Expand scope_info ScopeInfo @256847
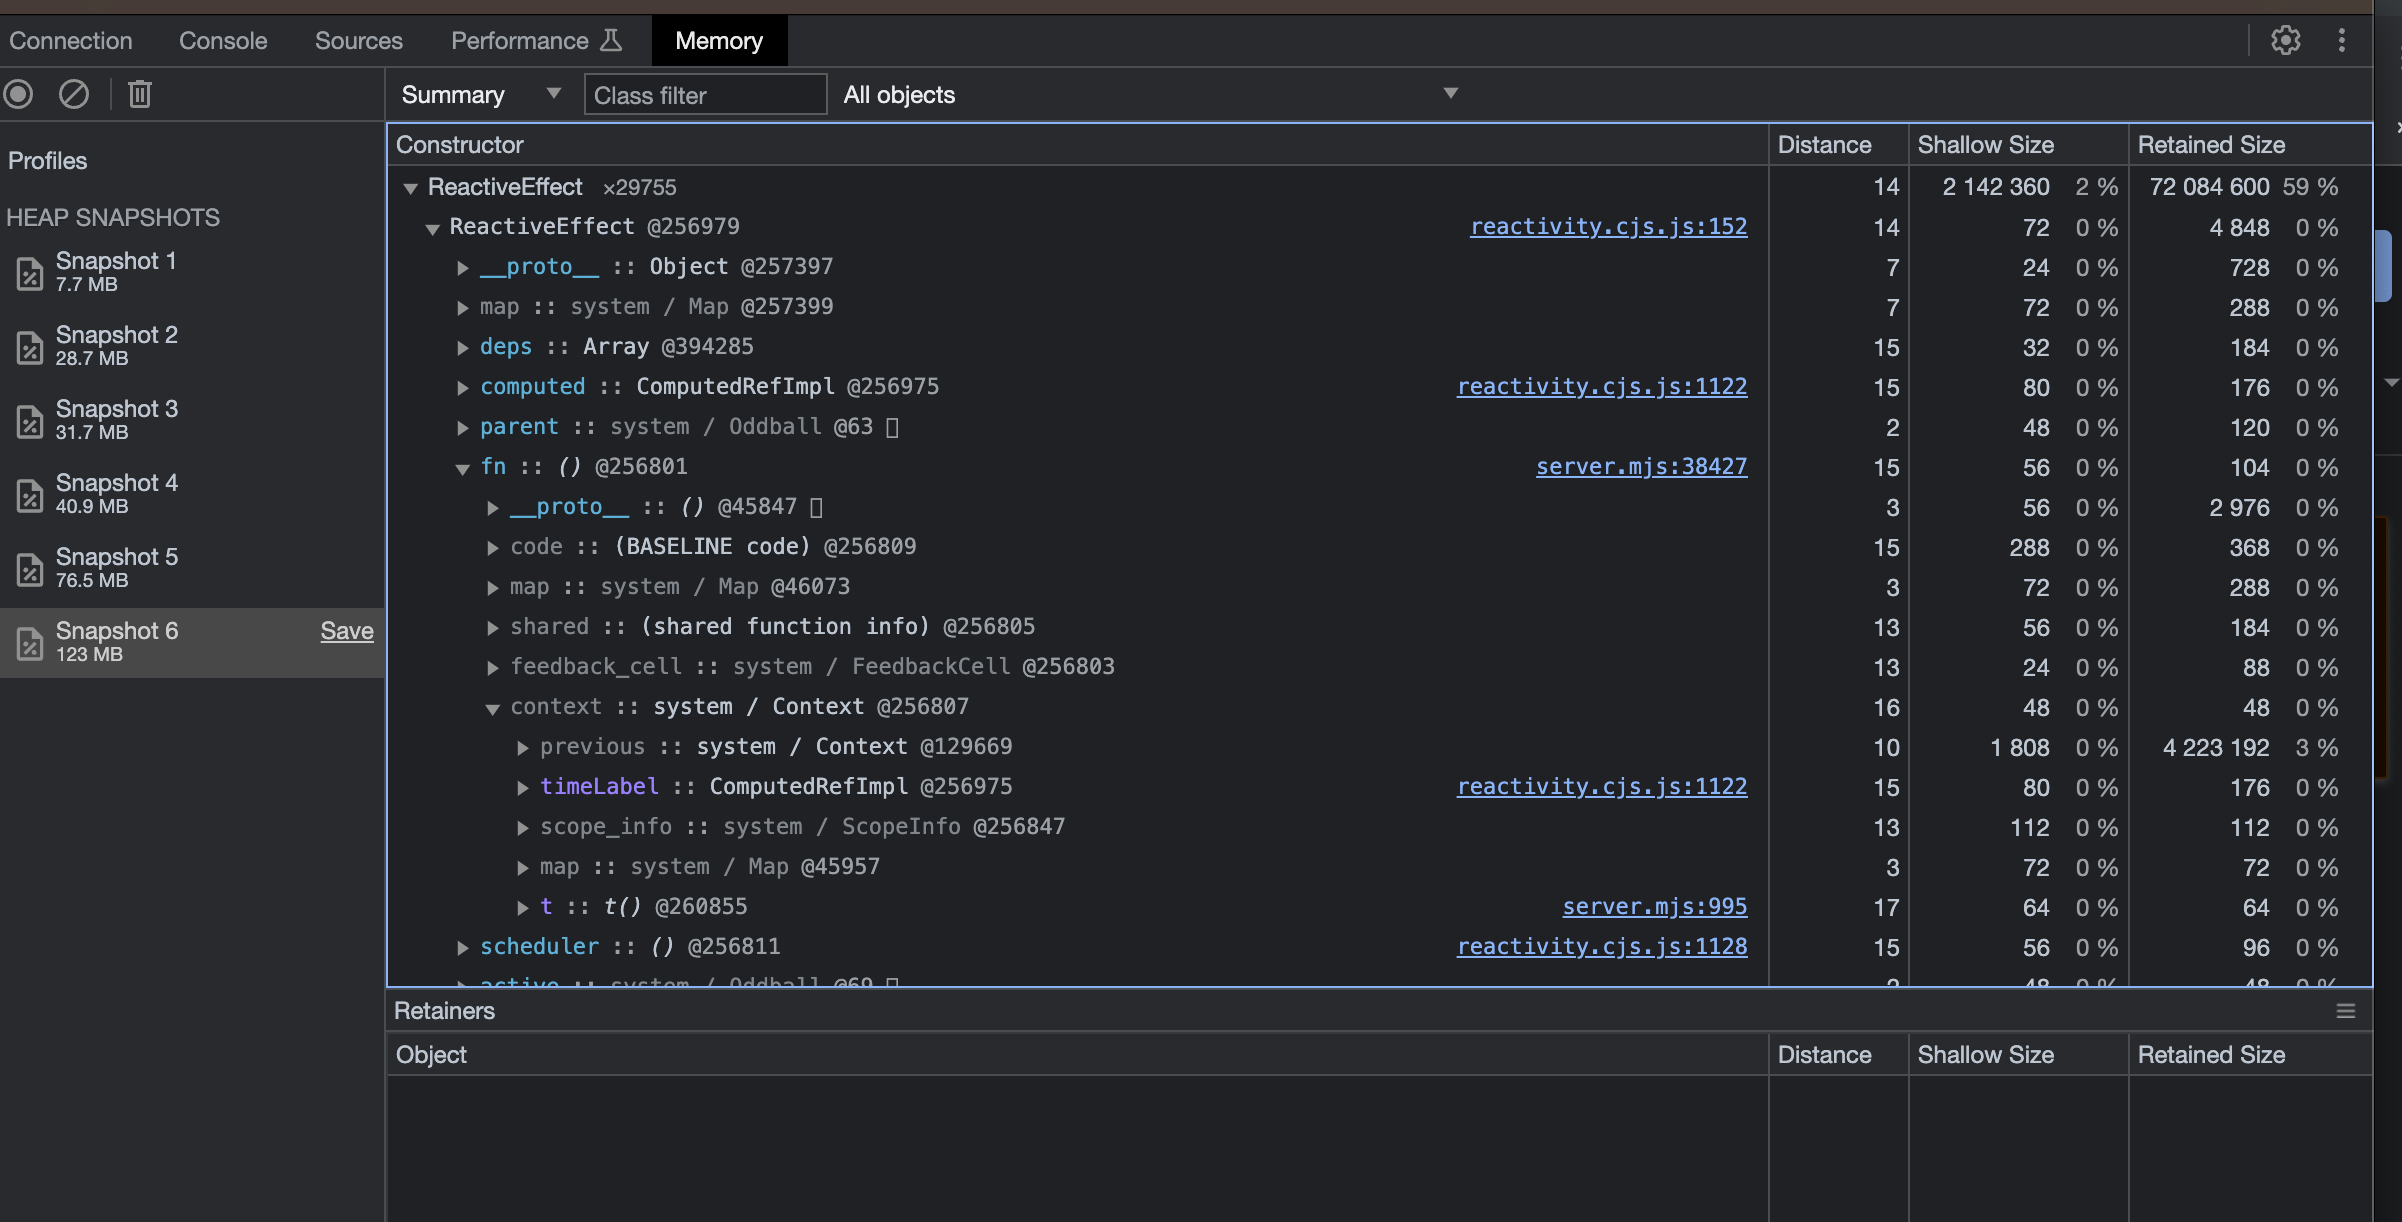 (x=522, y=827)
